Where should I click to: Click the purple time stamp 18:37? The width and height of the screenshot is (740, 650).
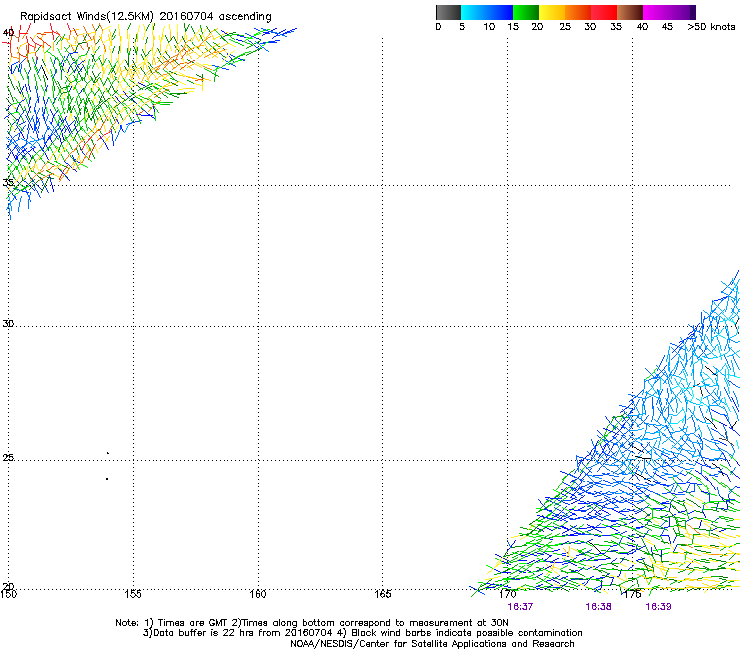(520, 607)
